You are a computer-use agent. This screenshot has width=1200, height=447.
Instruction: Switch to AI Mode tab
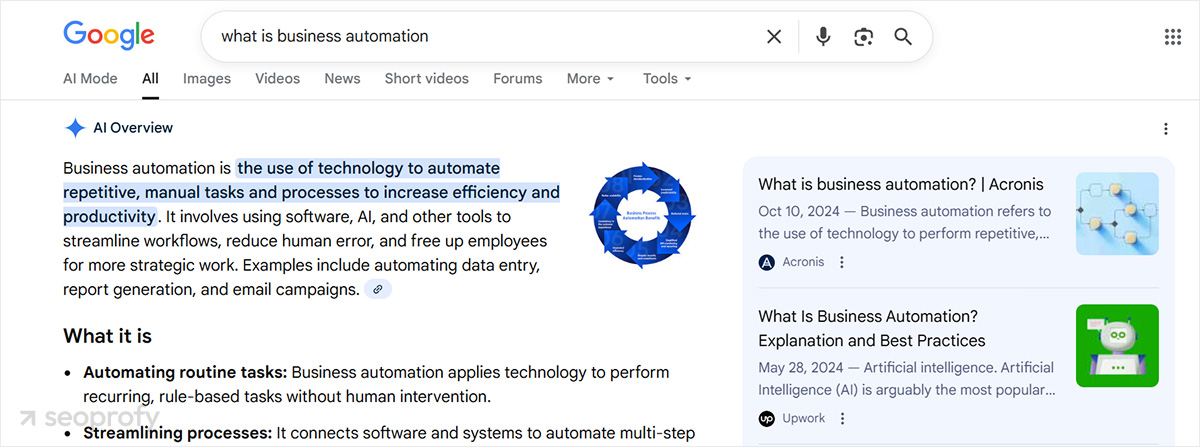[x=90, y=78]
